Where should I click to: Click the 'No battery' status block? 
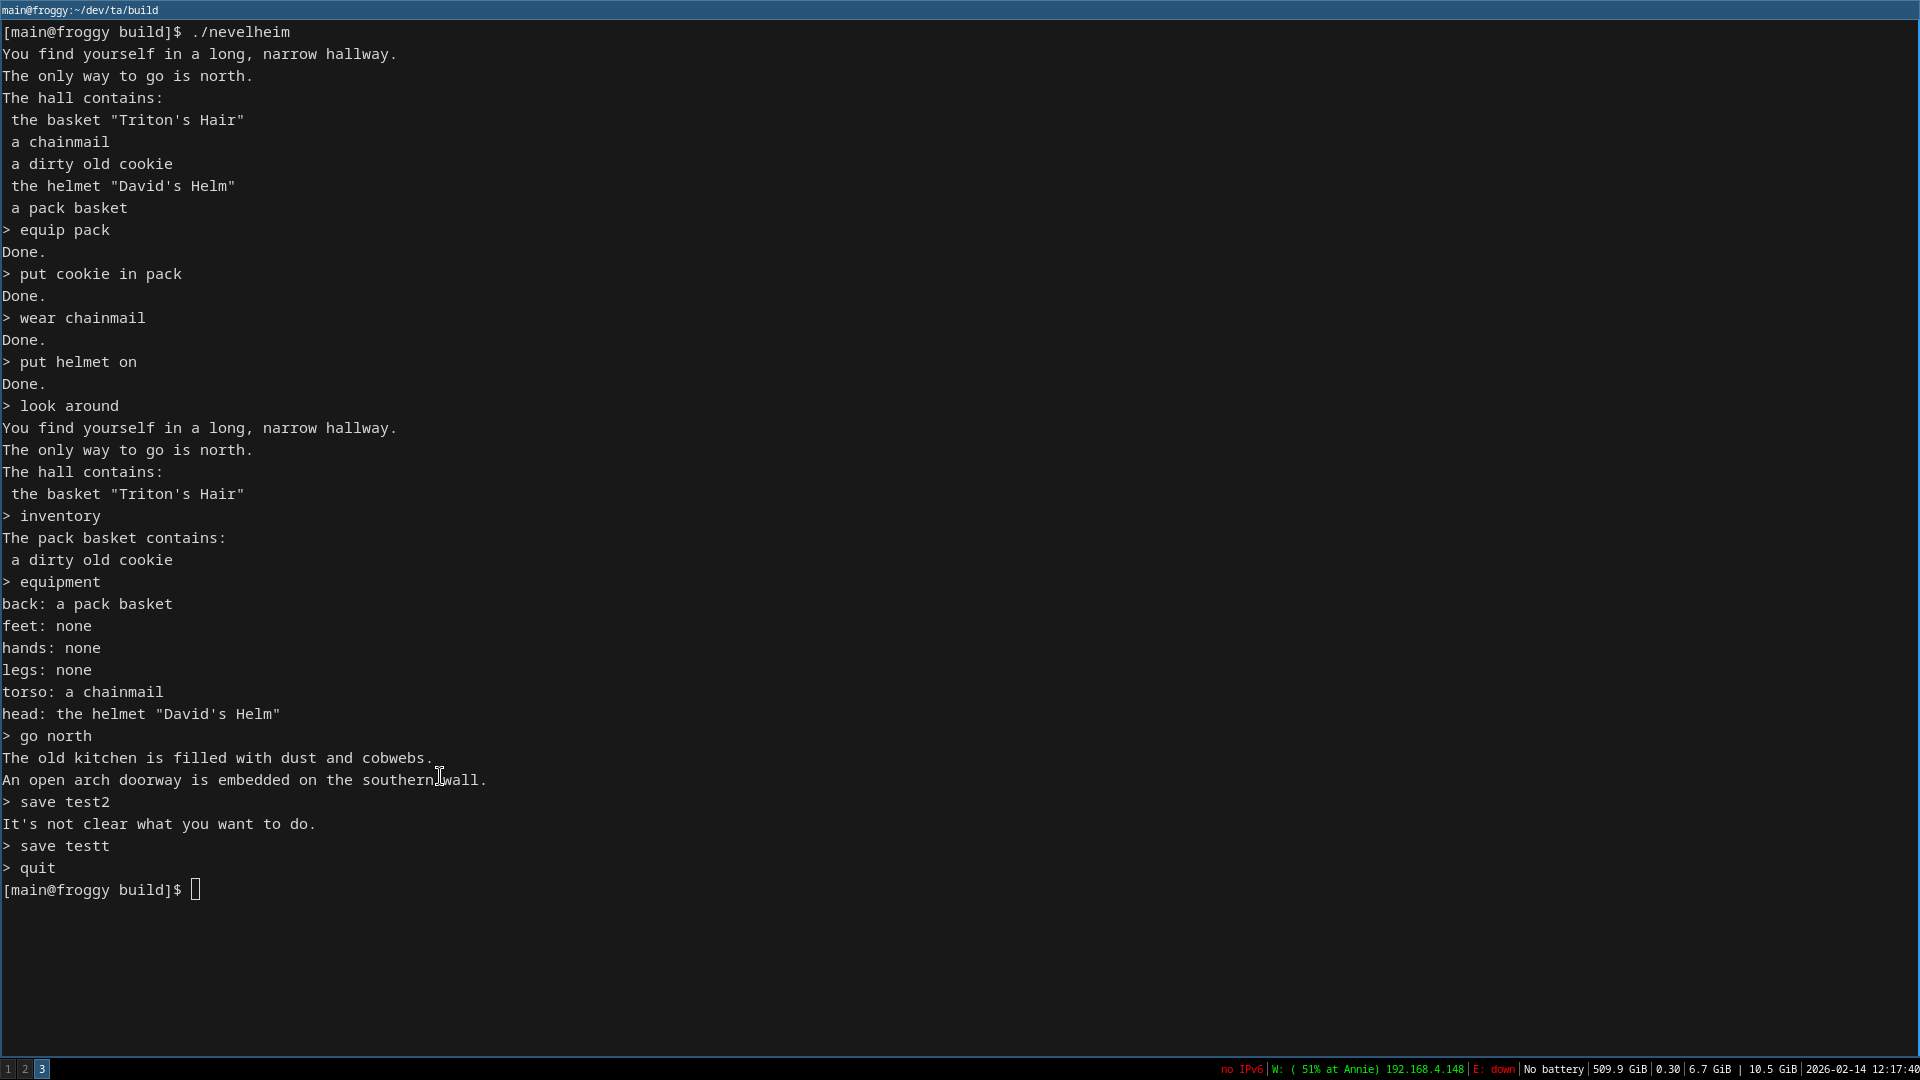[1553, 1069]
